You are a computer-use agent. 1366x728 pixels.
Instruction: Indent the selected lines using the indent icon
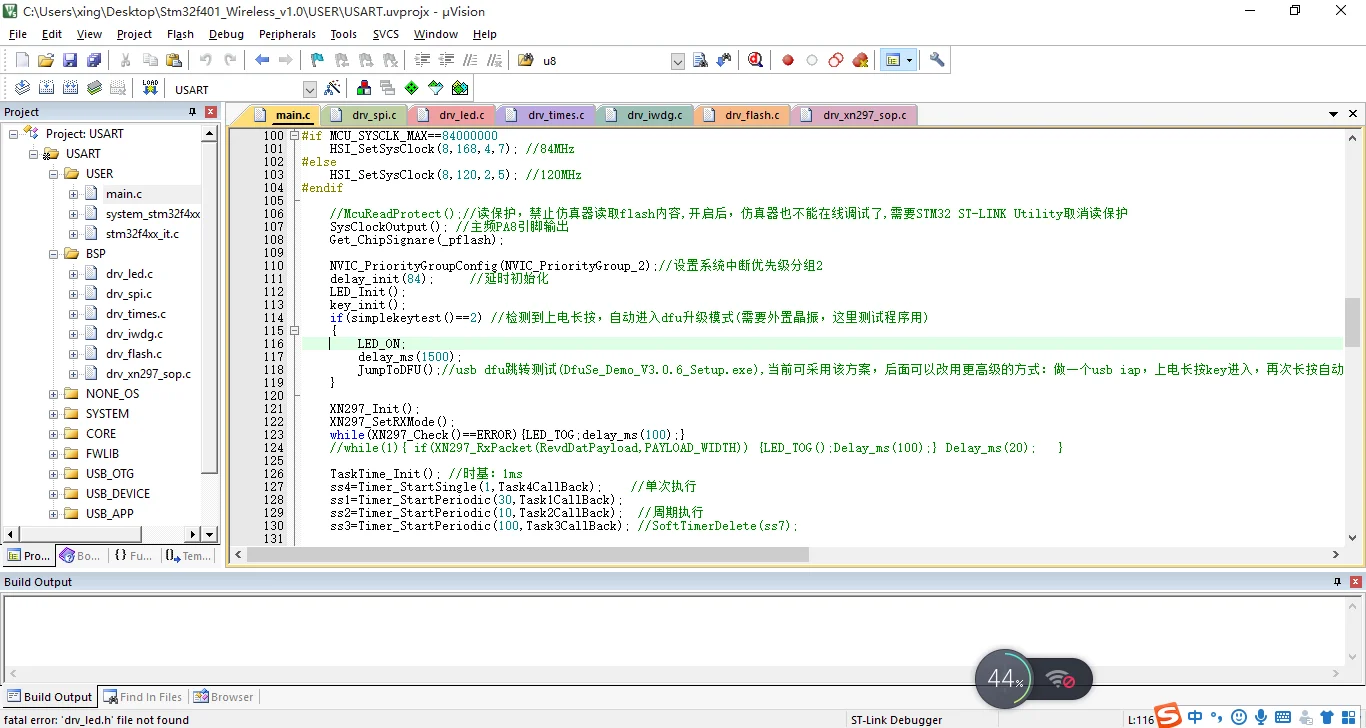click(x=422, y=60)
